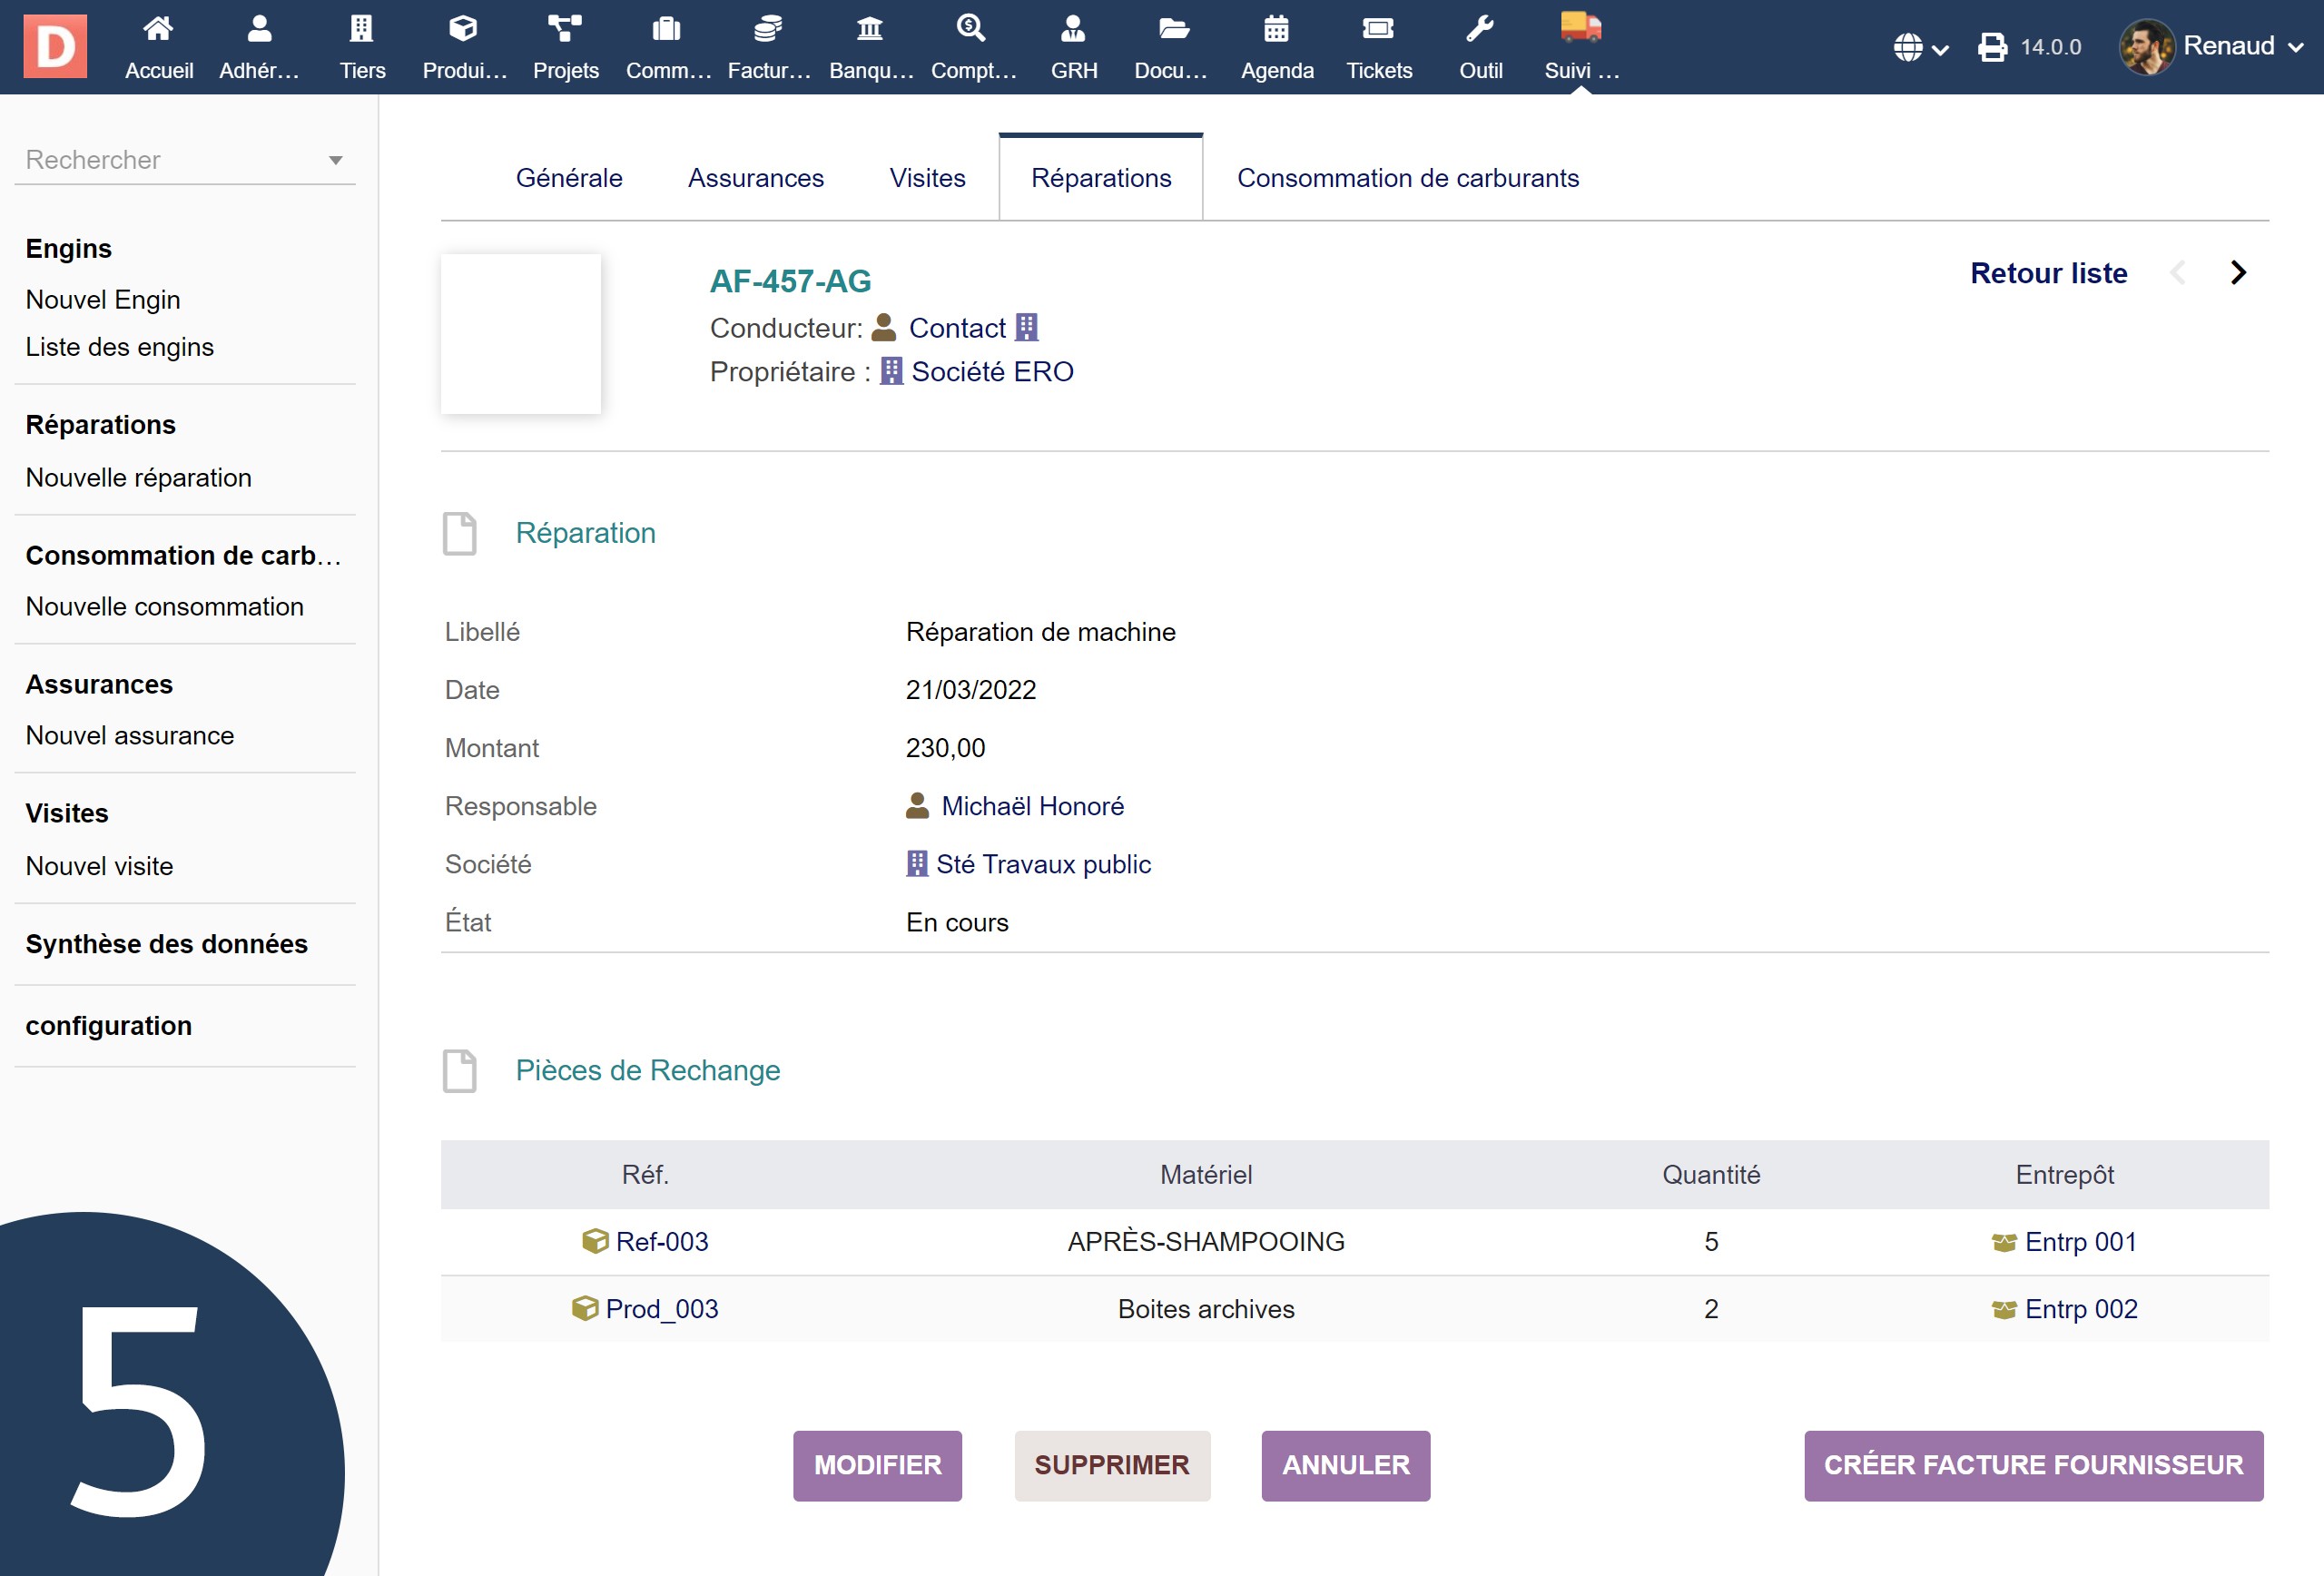The image size is (2324, 1576).
Task: Click the Retour liste link
Action: pyautogui.click(x=2048, y=272)
